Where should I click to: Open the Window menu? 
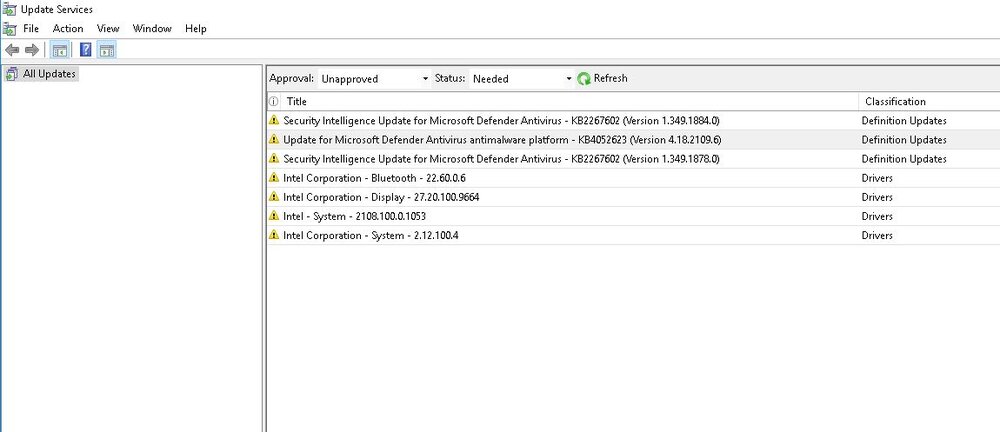(x=152, y=29)
